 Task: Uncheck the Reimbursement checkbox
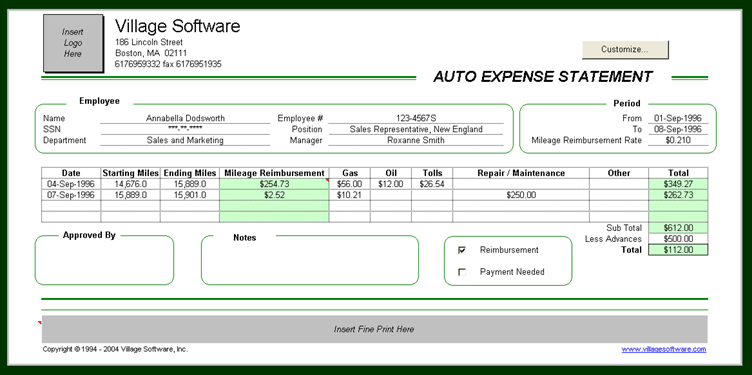pos(462,250)
